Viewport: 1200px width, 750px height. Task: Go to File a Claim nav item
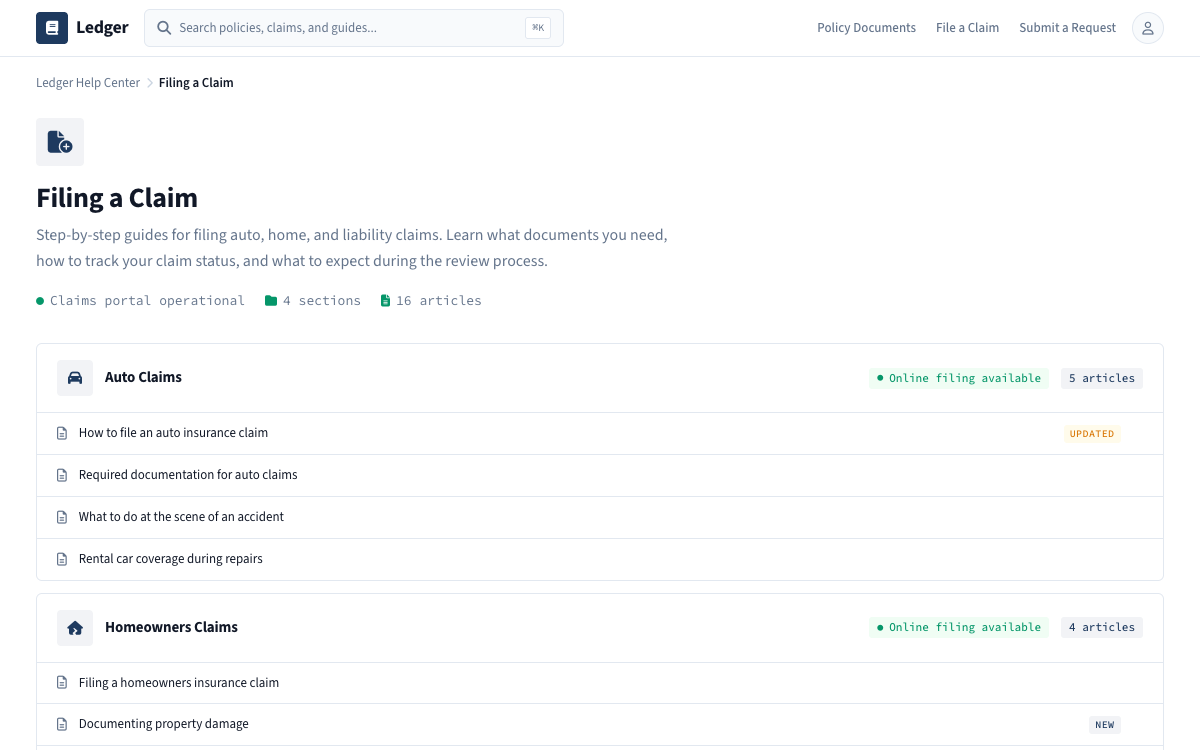click(x=967, y=28)
